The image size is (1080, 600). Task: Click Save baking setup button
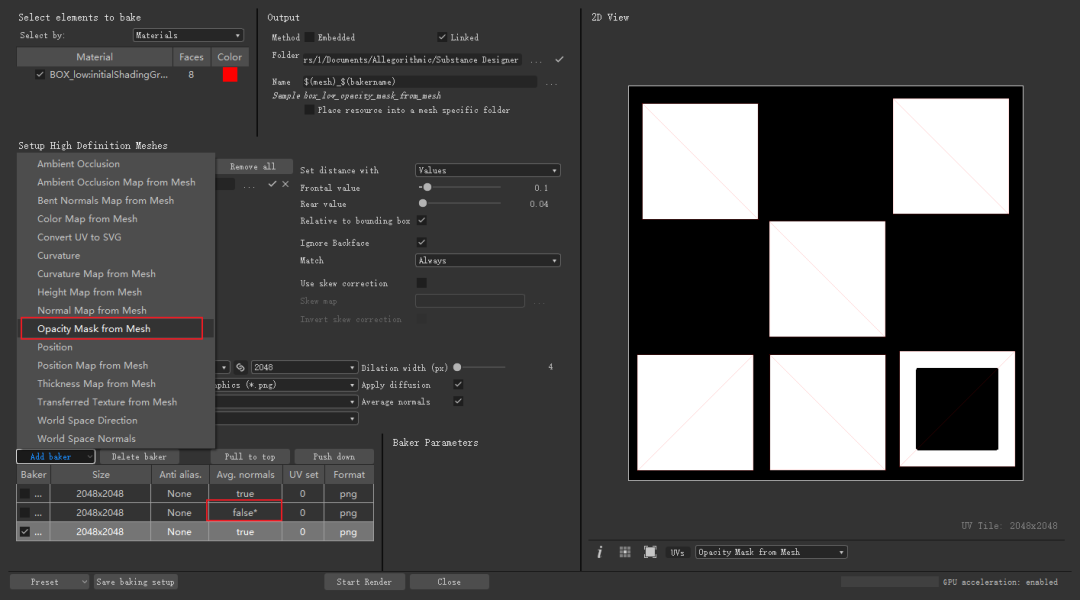(136, 582)
